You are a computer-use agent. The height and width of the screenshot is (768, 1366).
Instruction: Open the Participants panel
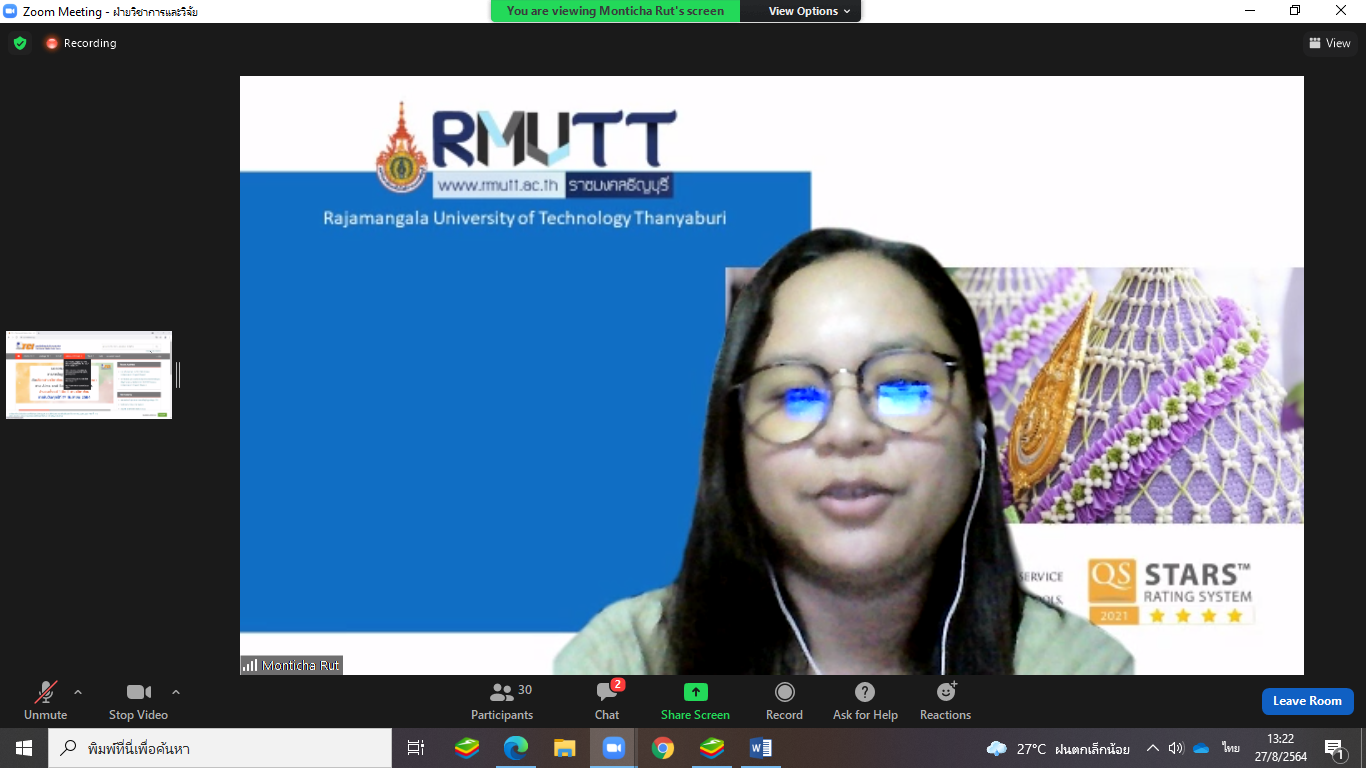(502, 700)
